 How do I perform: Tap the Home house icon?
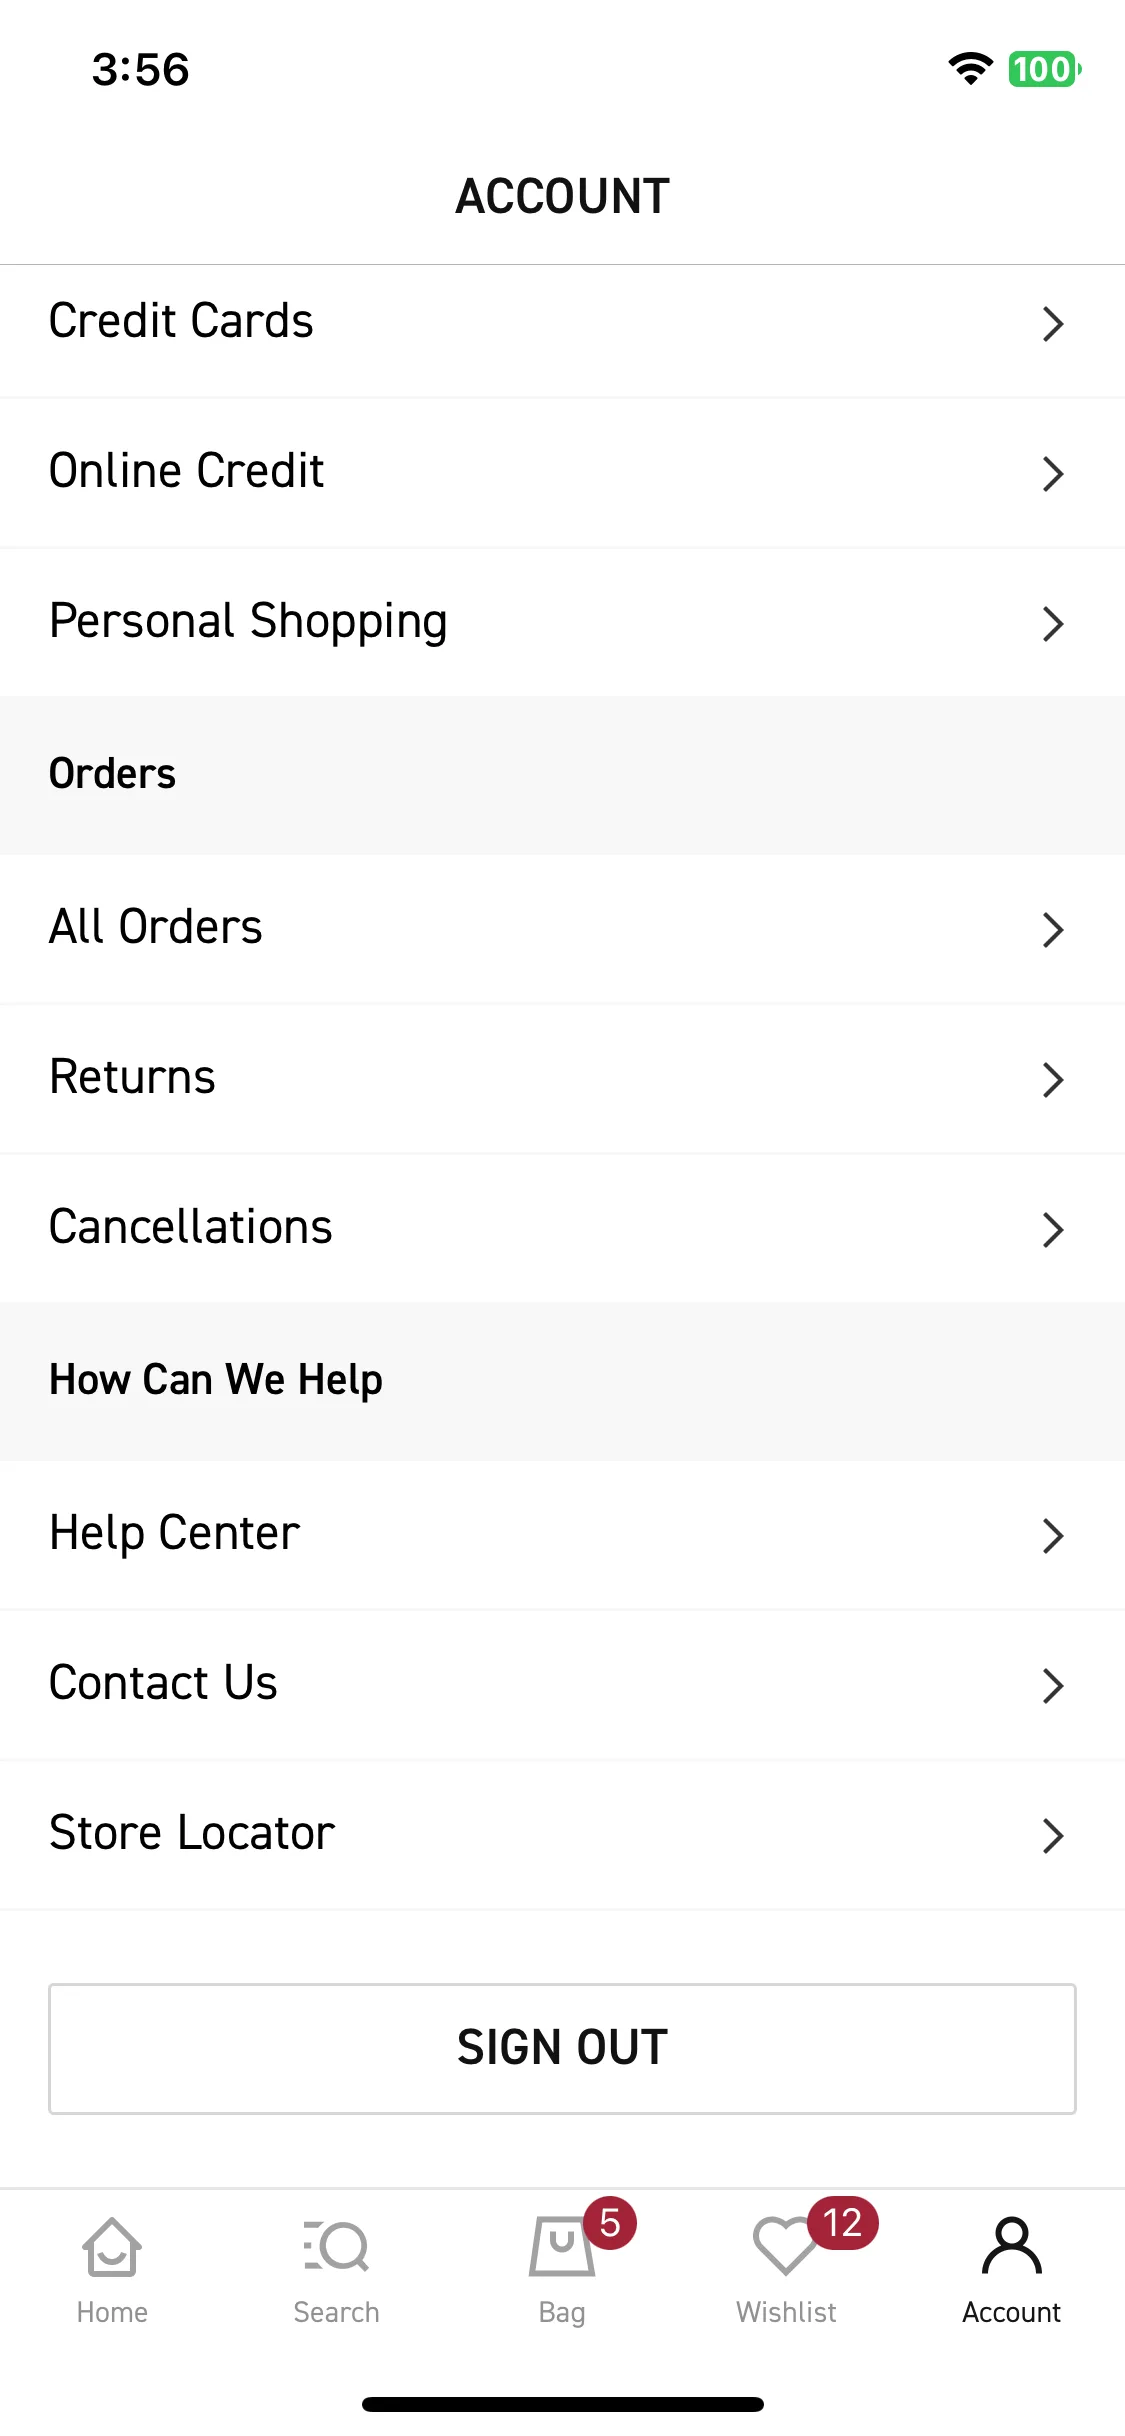(112, 2247)
